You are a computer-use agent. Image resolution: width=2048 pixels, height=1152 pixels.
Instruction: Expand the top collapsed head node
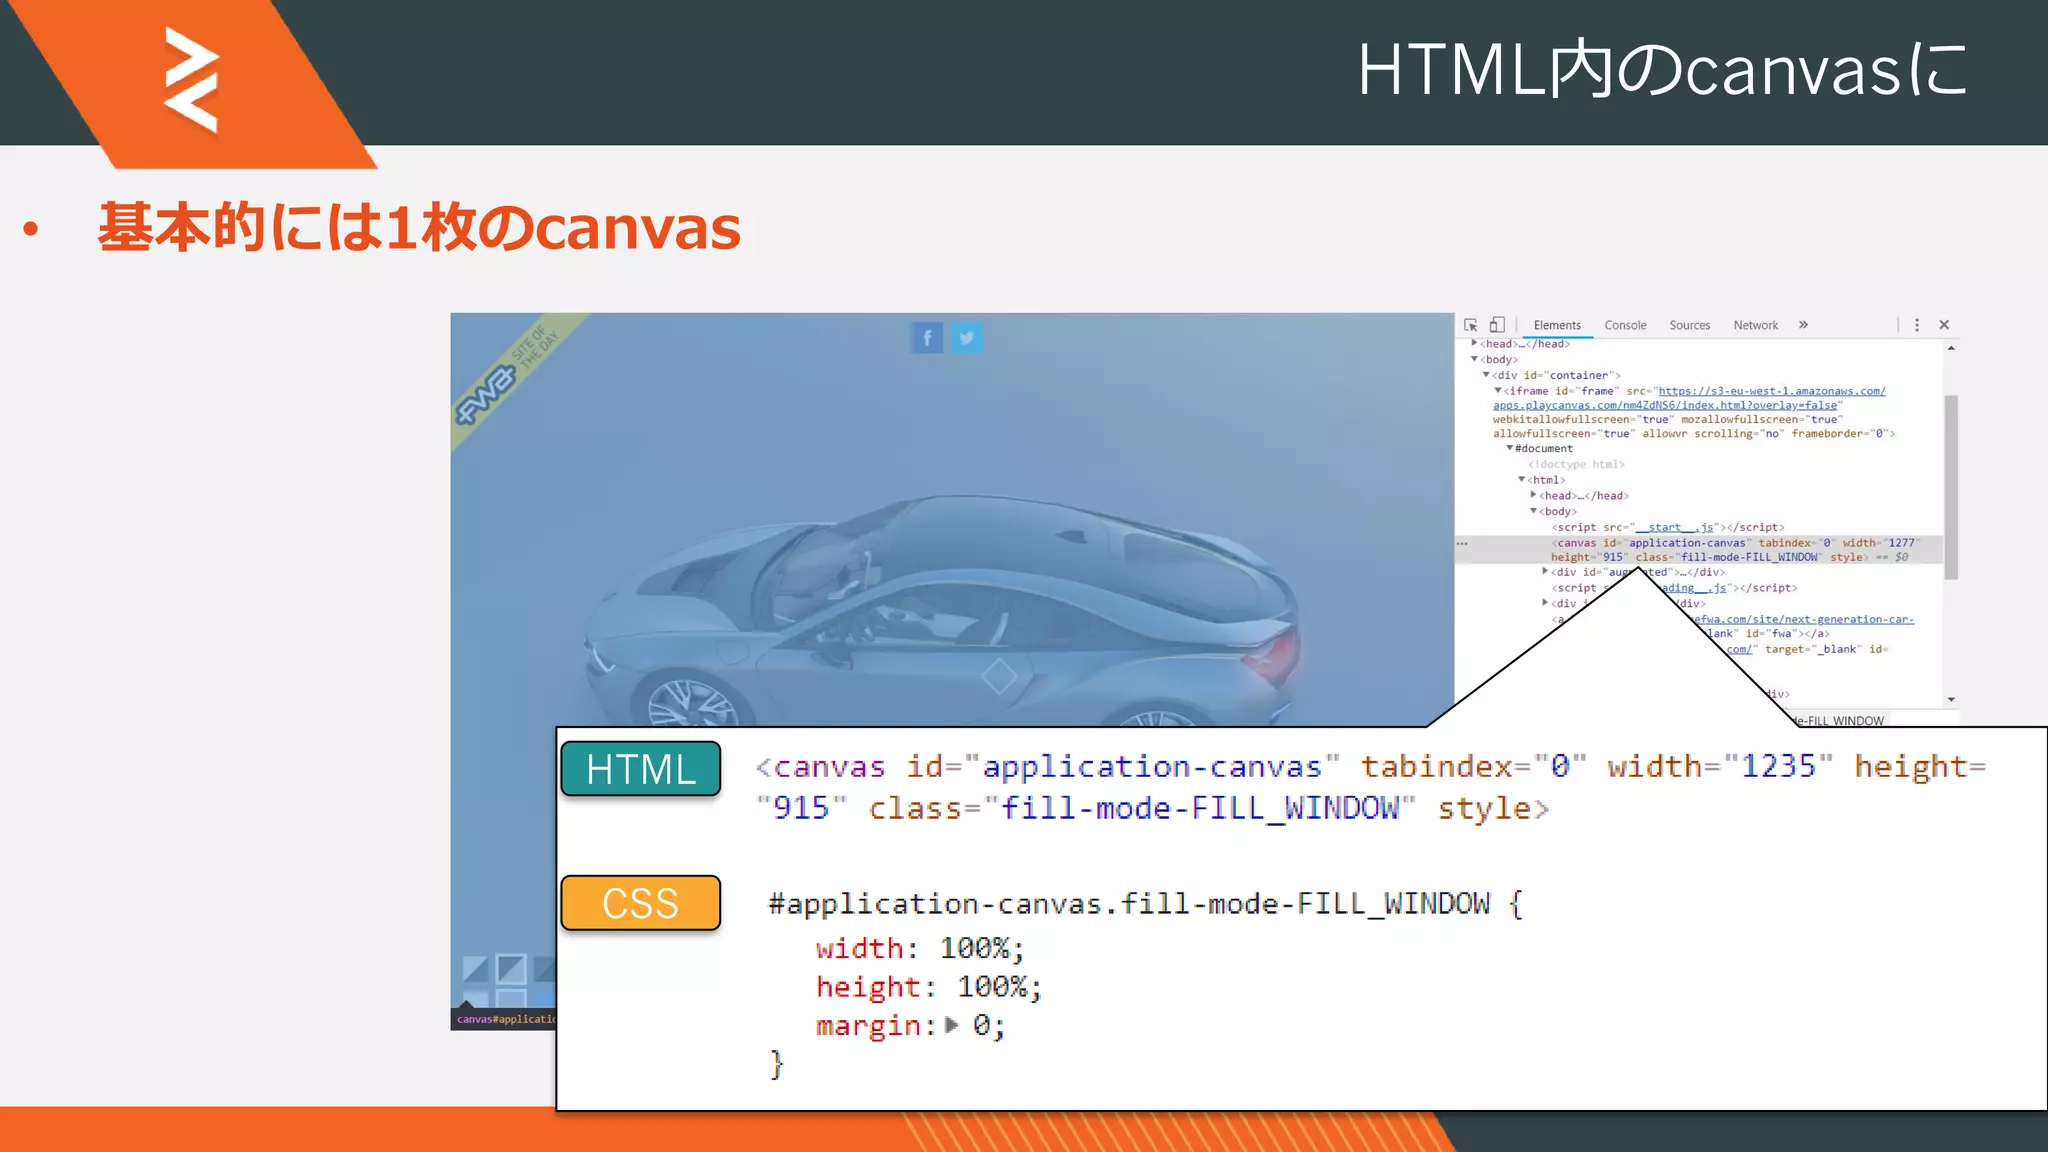[x=1474, y=343]
